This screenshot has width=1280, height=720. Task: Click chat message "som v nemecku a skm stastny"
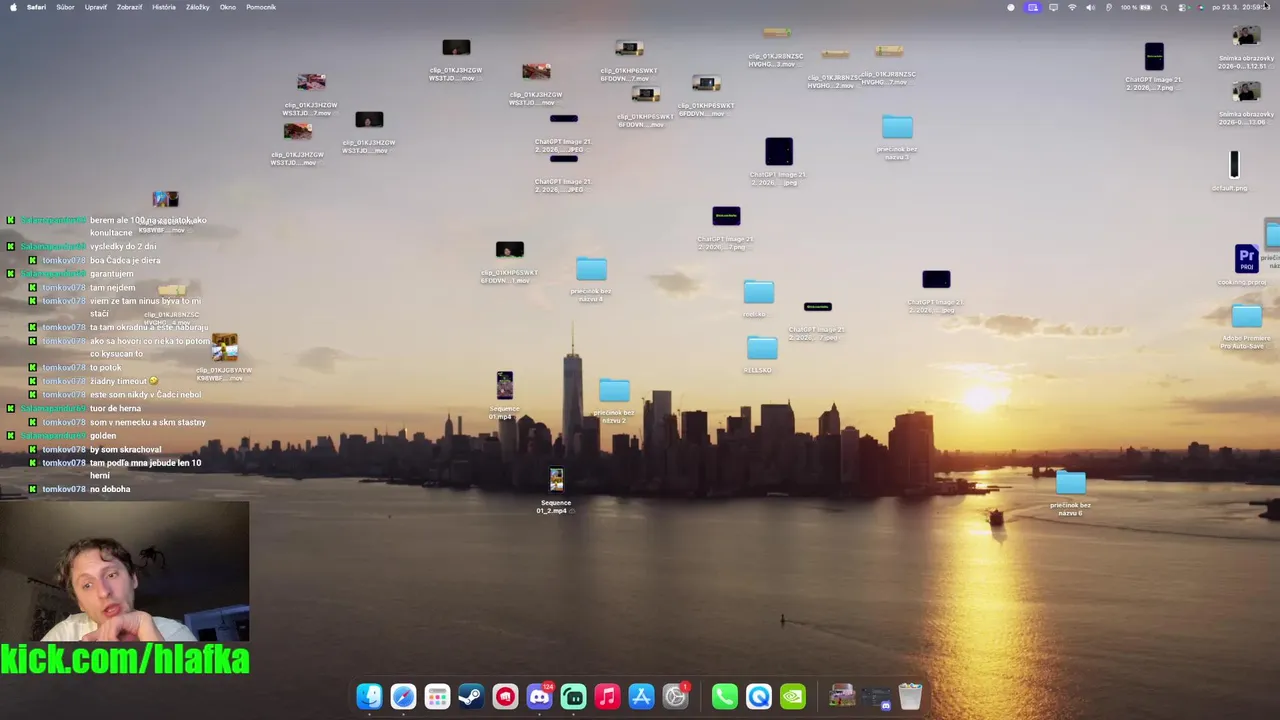(x=148, y=422)
